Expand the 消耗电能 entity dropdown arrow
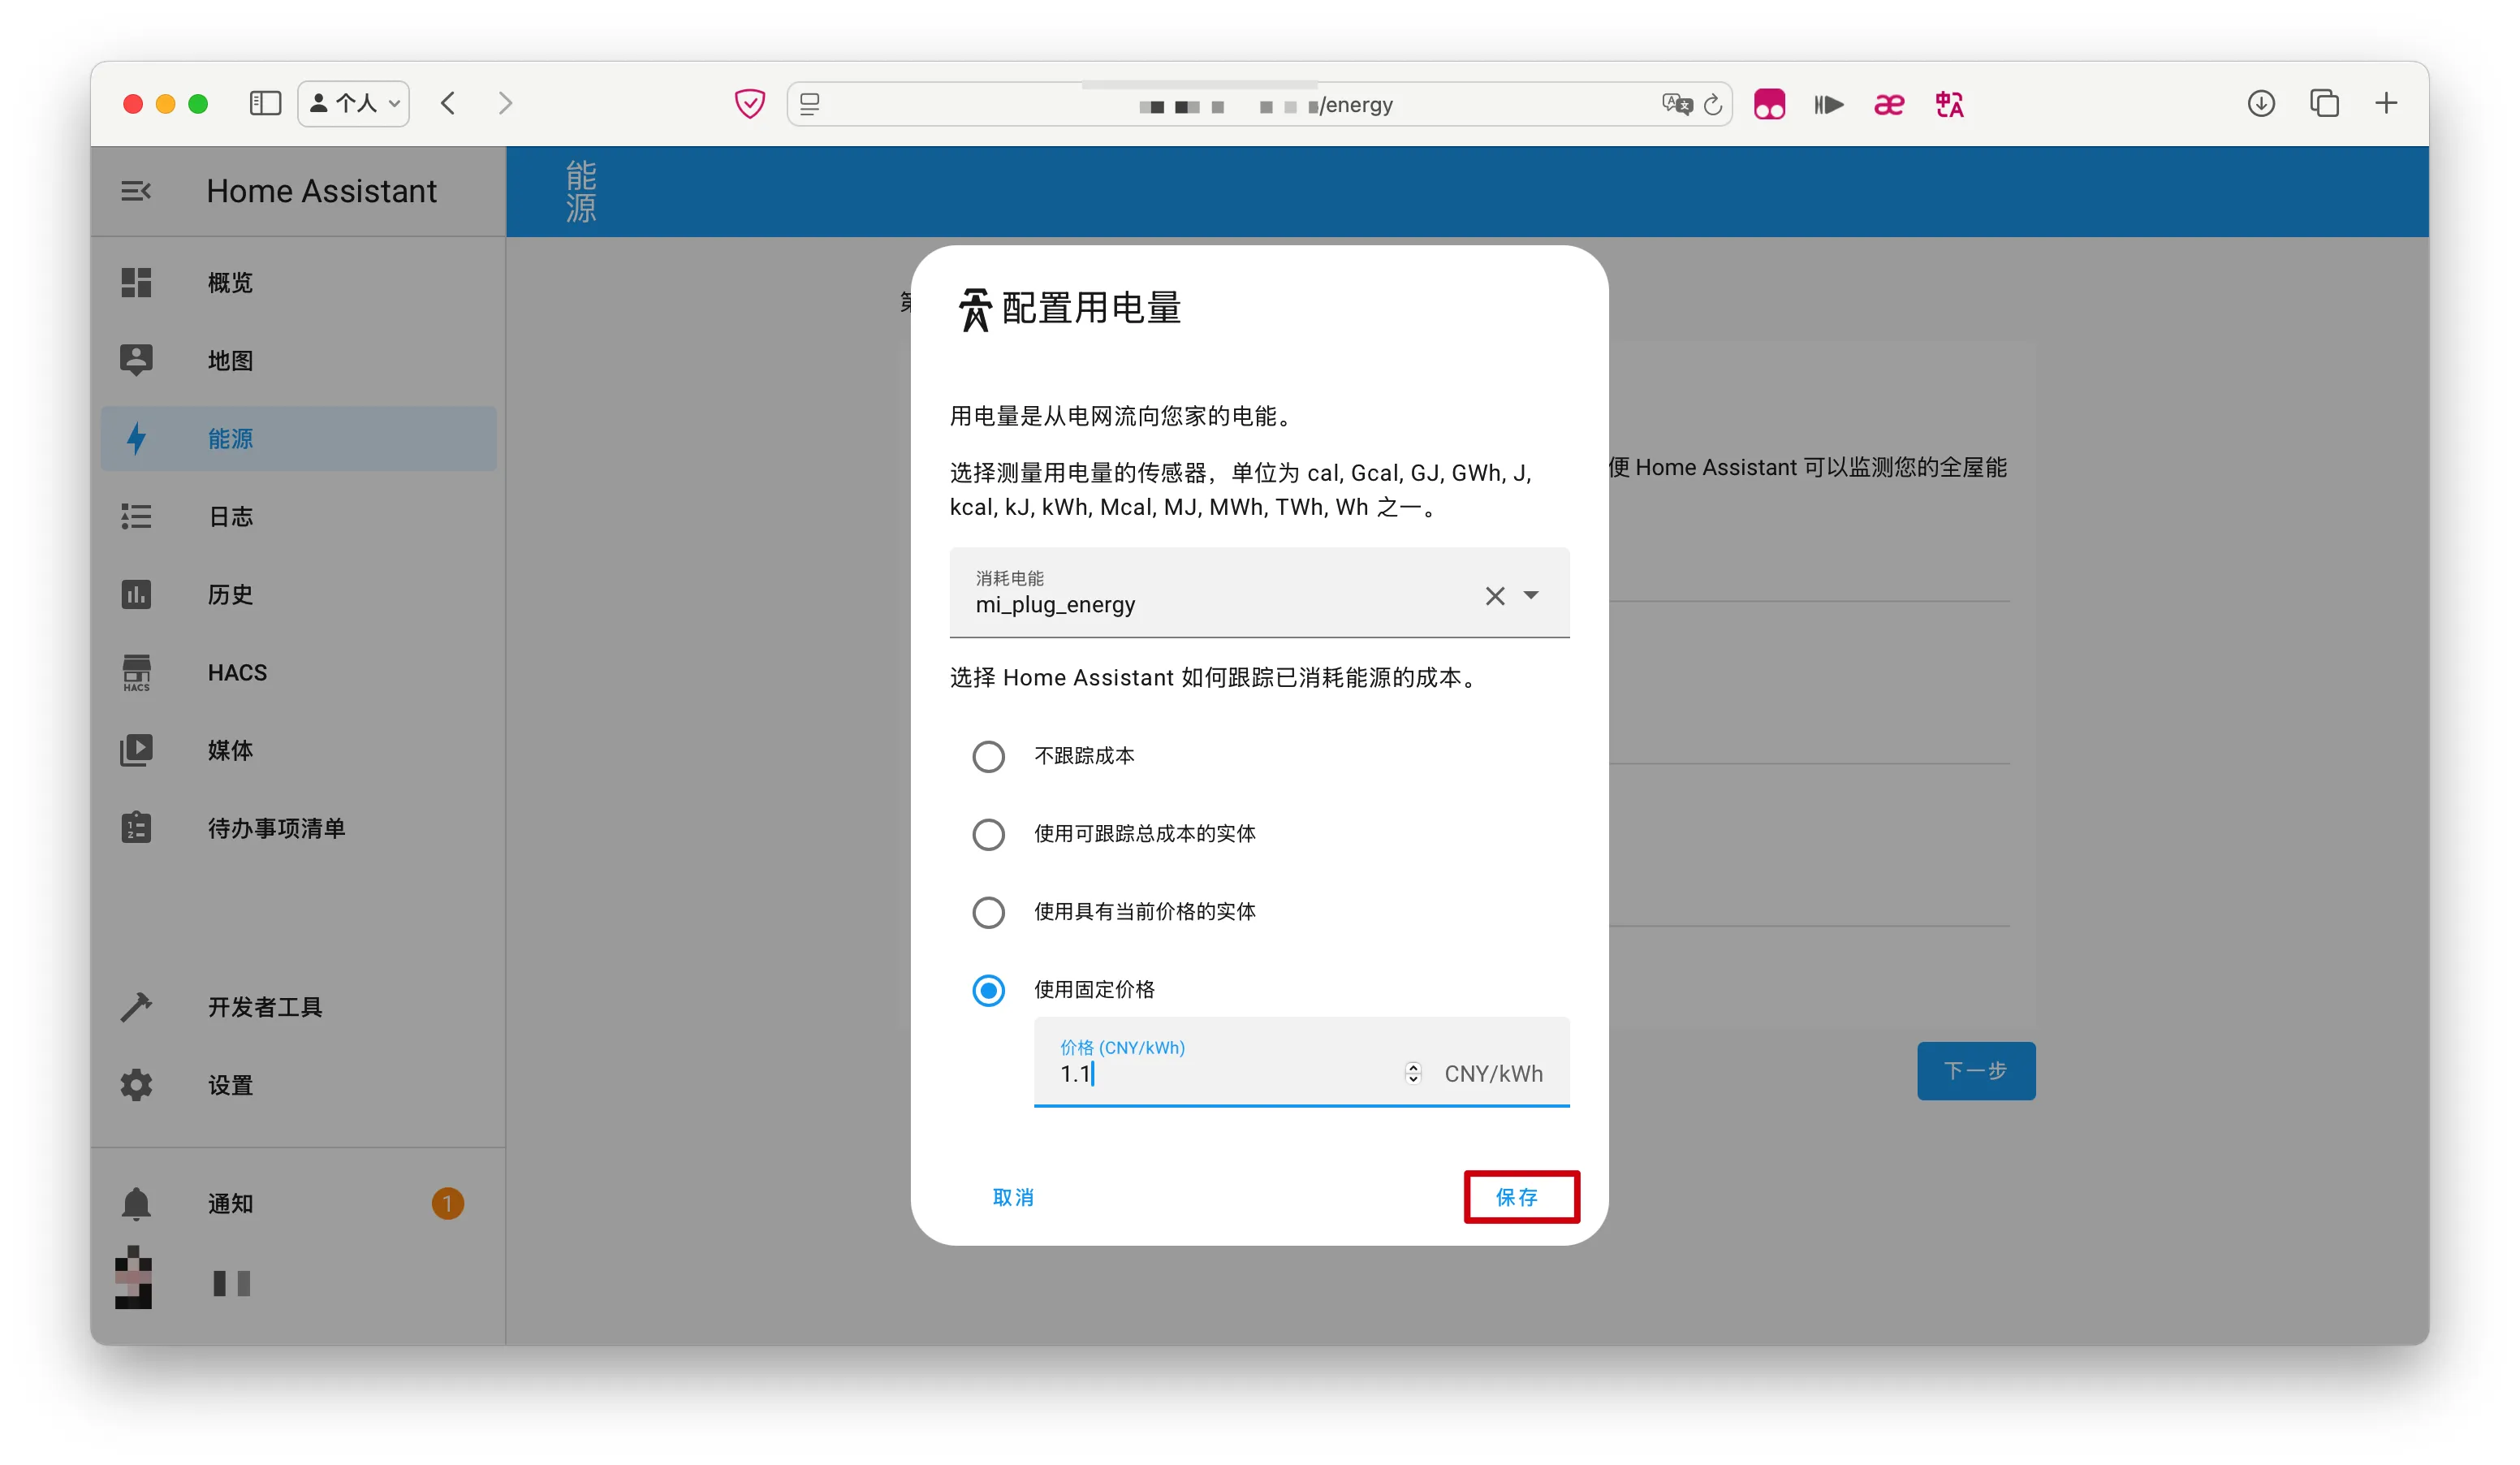Viewport: 2520px width, 1465px height. 1530,595
